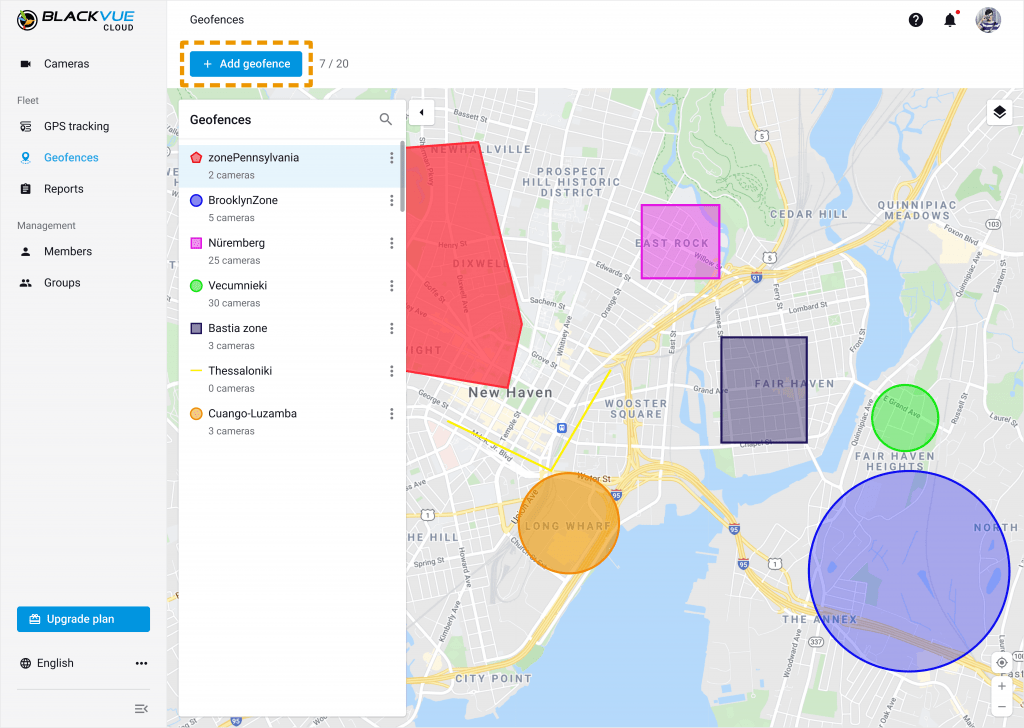
Task: Open Bastia zone options menu
Action: click(x=391, y=328)
